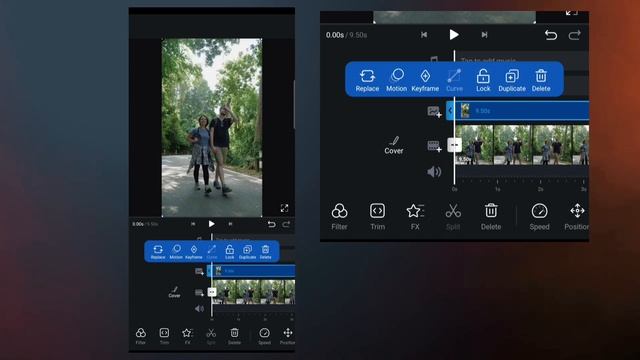Viewport: 640px width, 360px height.
Task: Tap Keyframe on the phone screen toolbar
Action: coord(194,252)
